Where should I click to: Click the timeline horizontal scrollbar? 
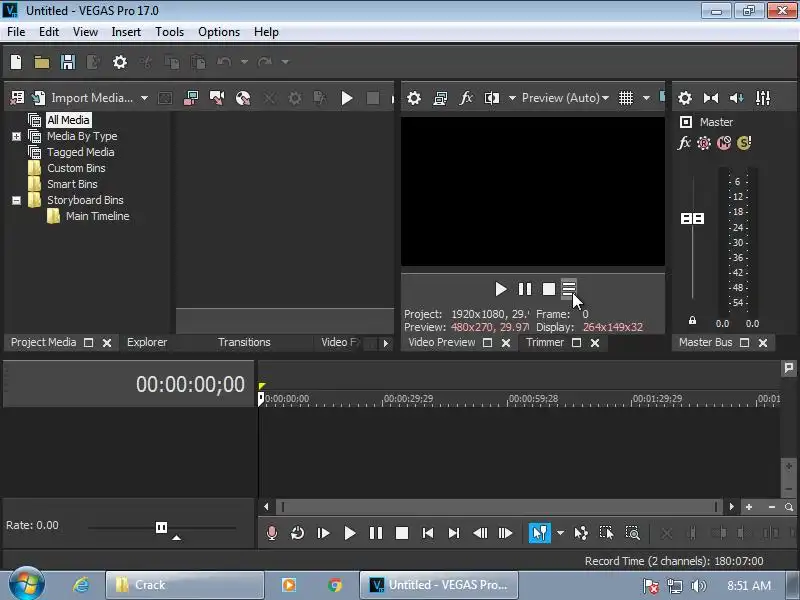tap(498, 507)
